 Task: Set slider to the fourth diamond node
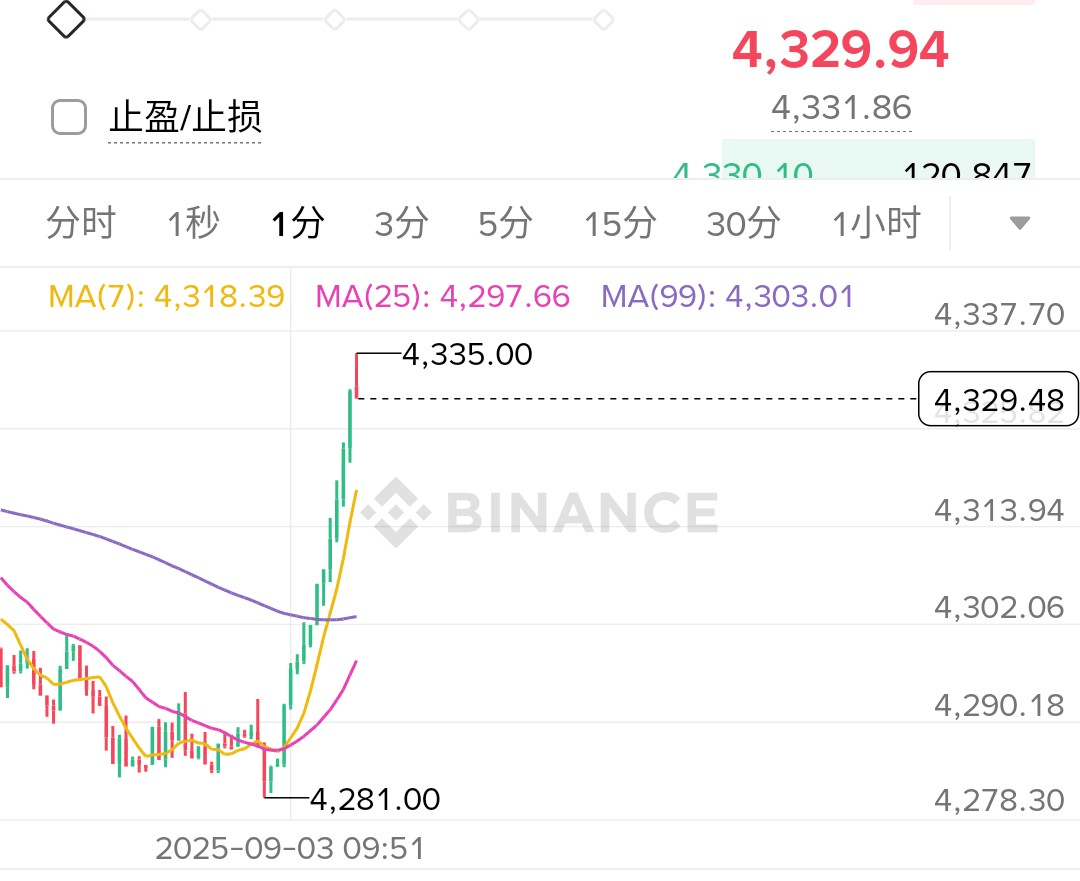[468, 19]
